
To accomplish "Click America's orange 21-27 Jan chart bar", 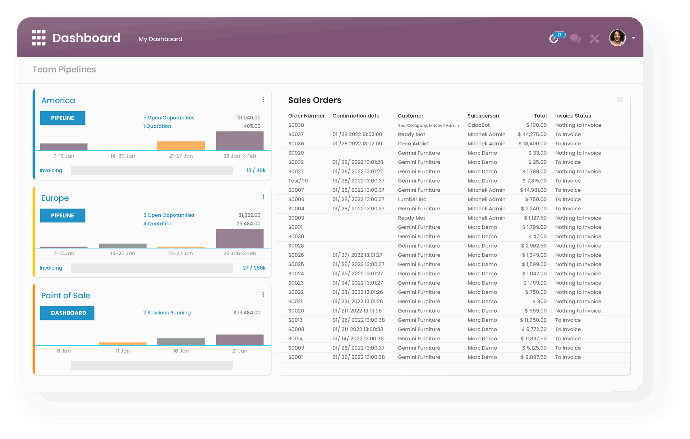I will [181, 146].
